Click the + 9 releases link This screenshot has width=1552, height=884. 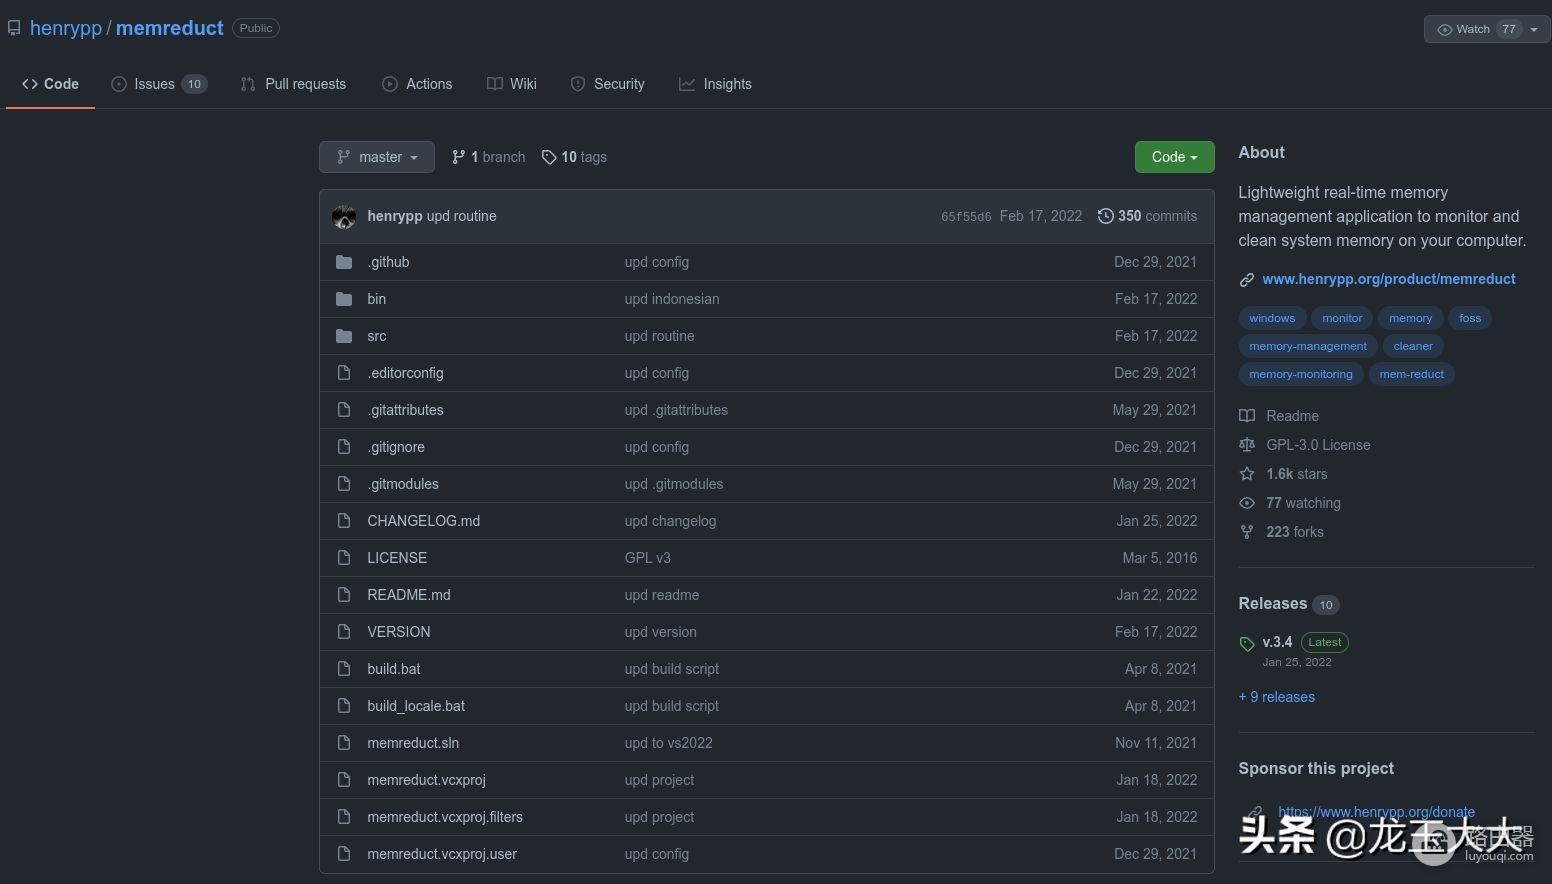click(1276, 697)
